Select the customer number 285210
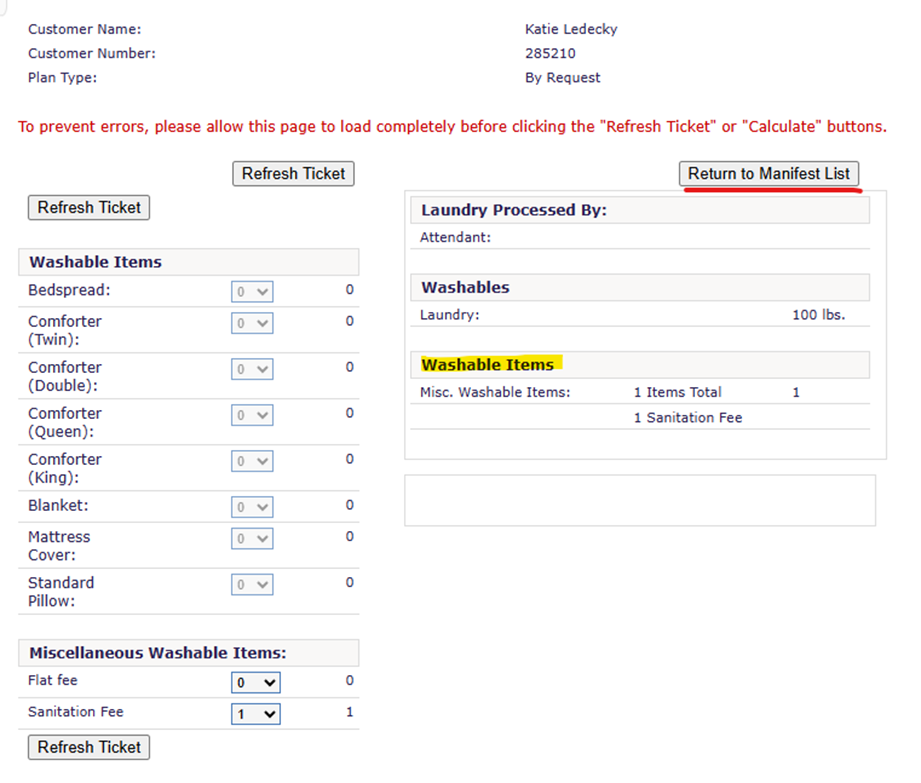 click(x=550, y=53)
